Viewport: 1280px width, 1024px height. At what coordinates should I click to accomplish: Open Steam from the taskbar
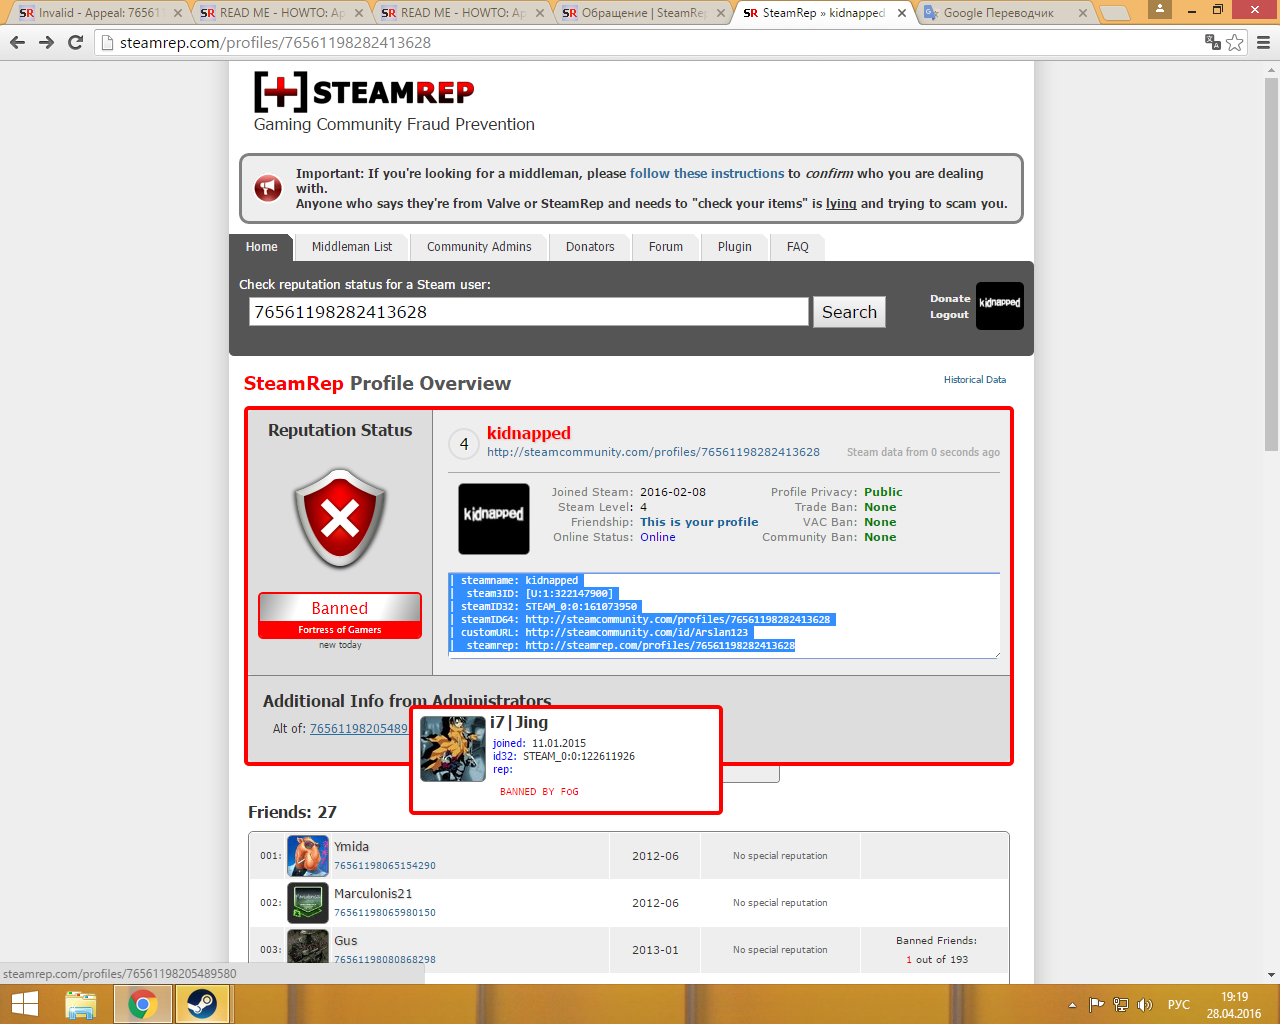(x=203, y=1004)
